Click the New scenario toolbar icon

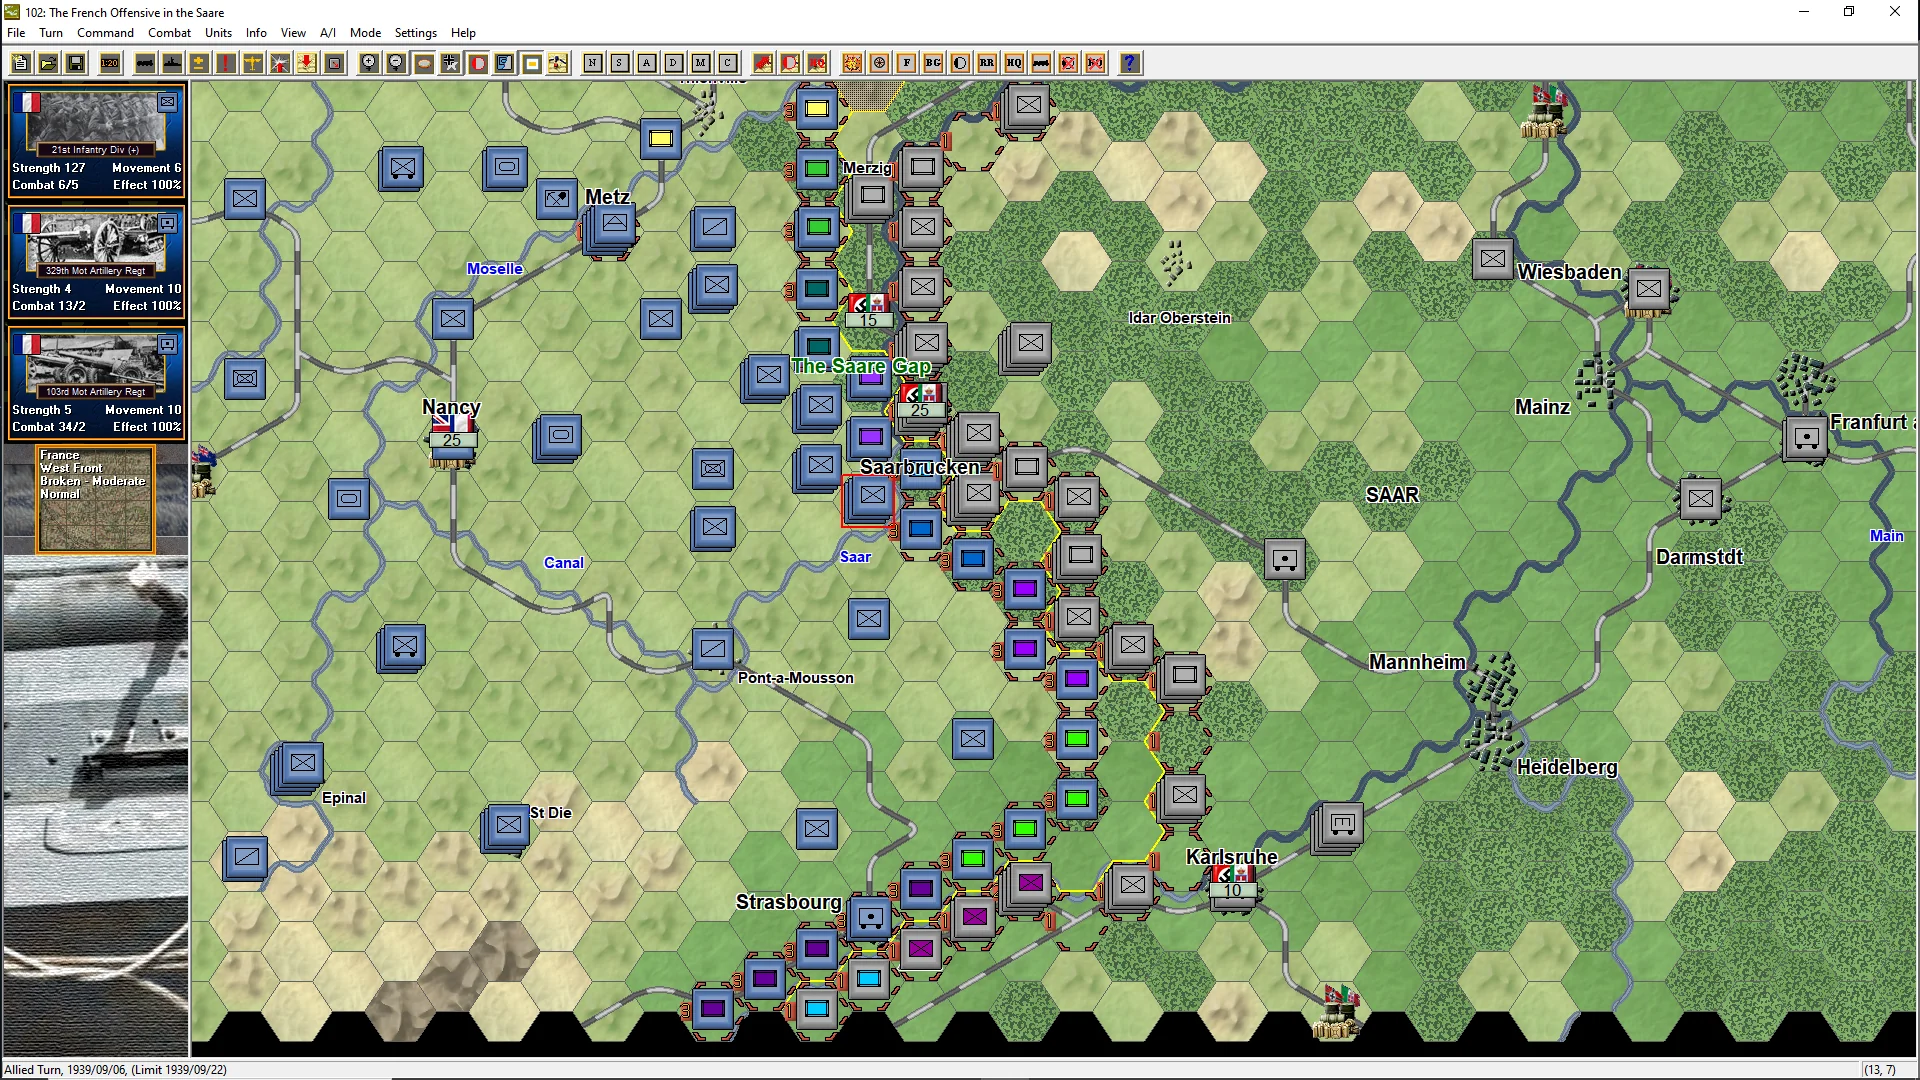(20, 63)
